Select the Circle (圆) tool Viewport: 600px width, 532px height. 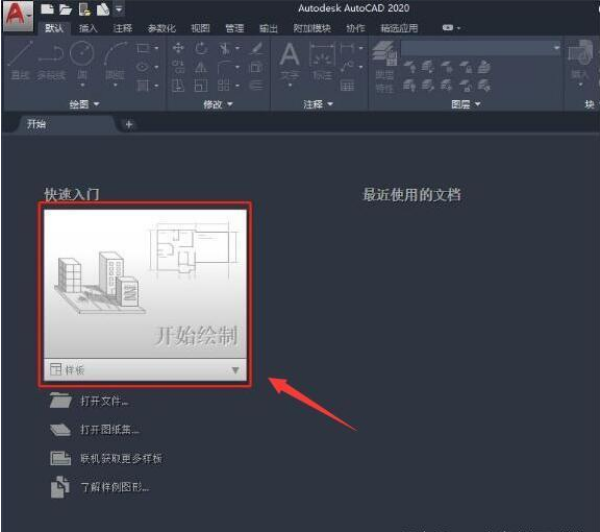click(81, 60)
